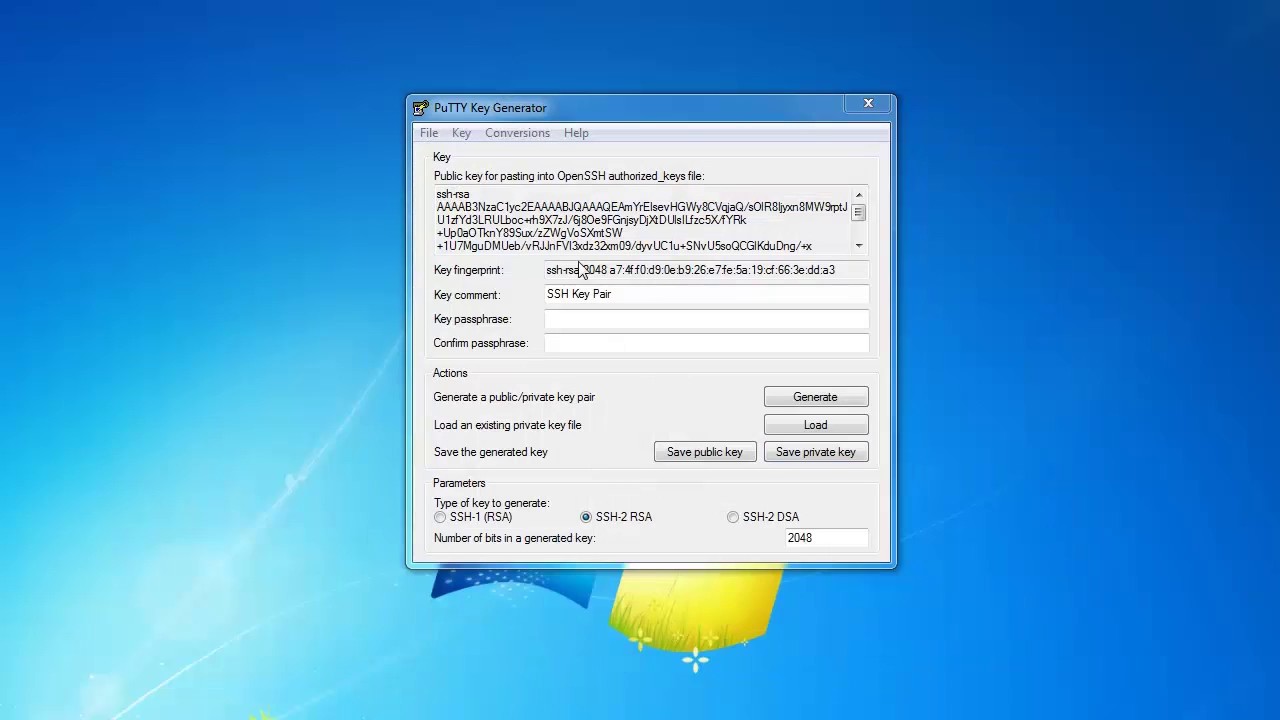This screenshot has height=720, width=1280.
Task: Click the Load button
Action: point(816,425)
